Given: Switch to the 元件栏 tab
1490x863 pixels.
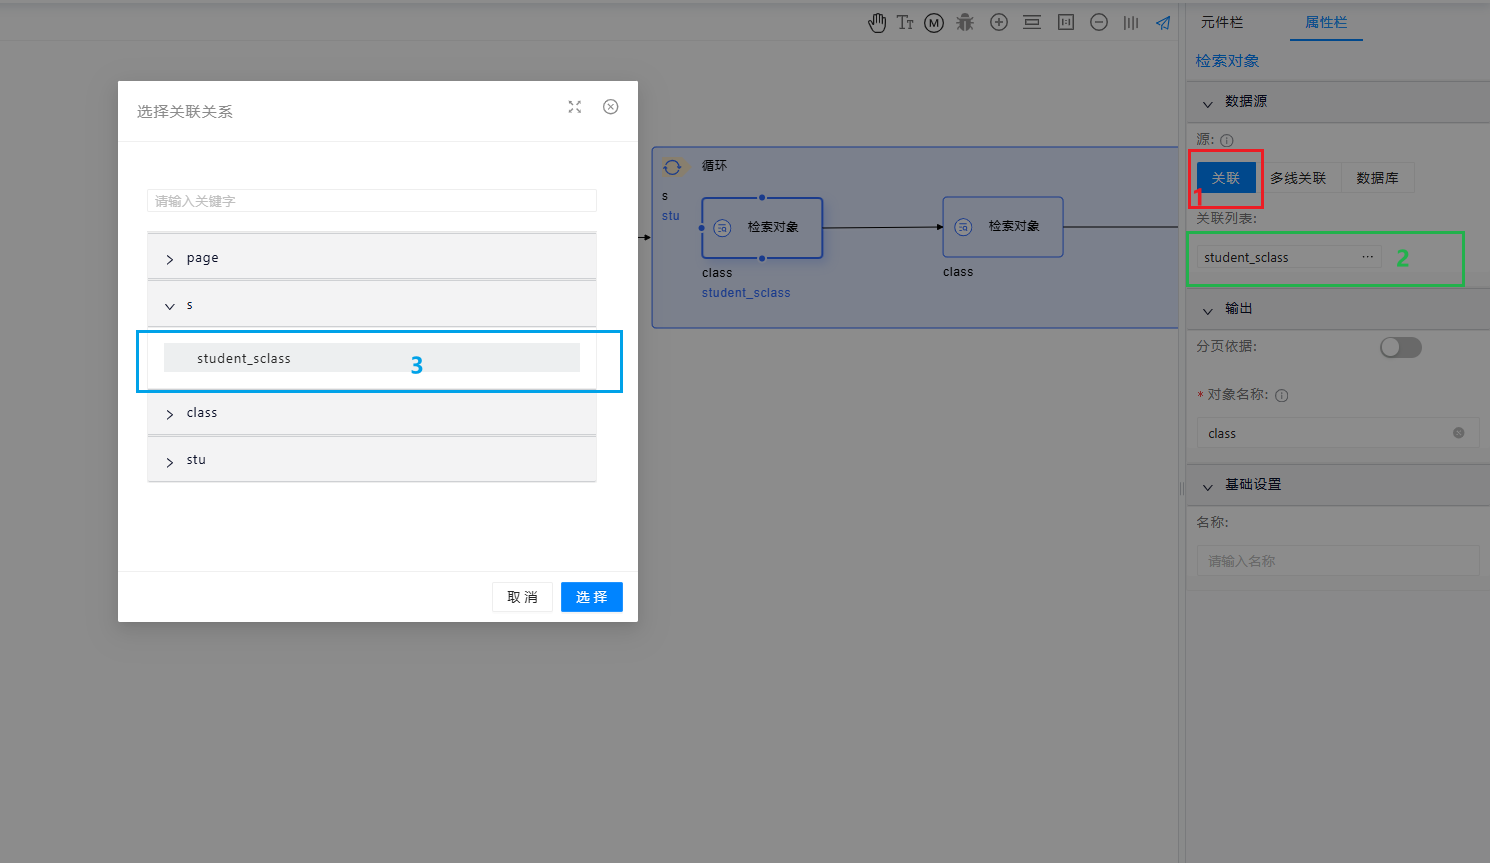Looking at the screenshot, I should point(1222,22).
